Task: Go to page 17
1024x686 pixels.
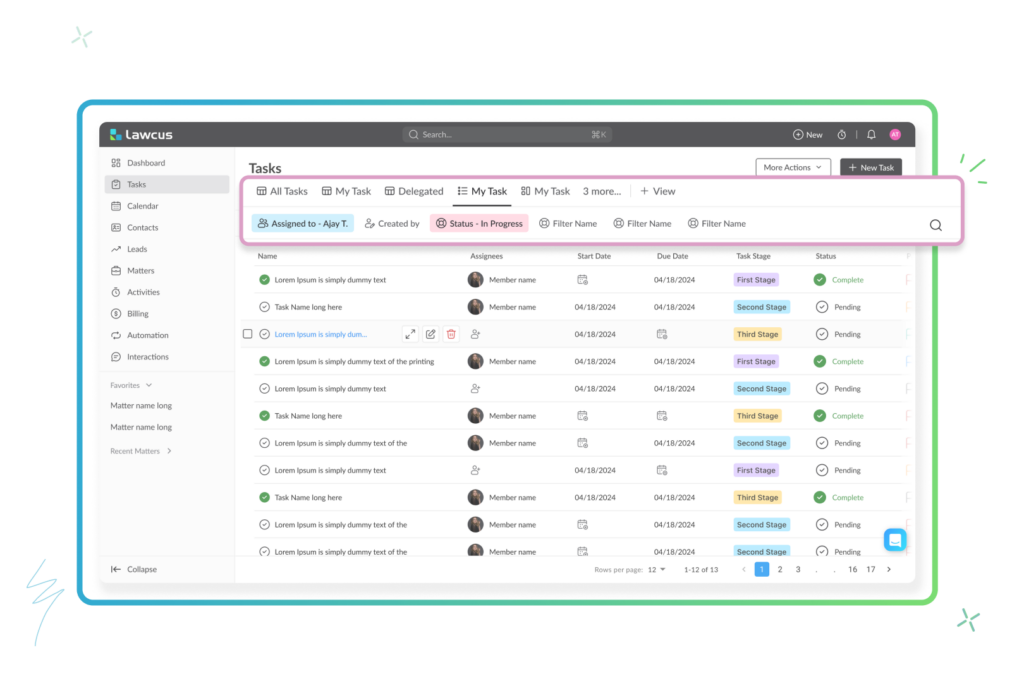Action: (x=871, y=570)
